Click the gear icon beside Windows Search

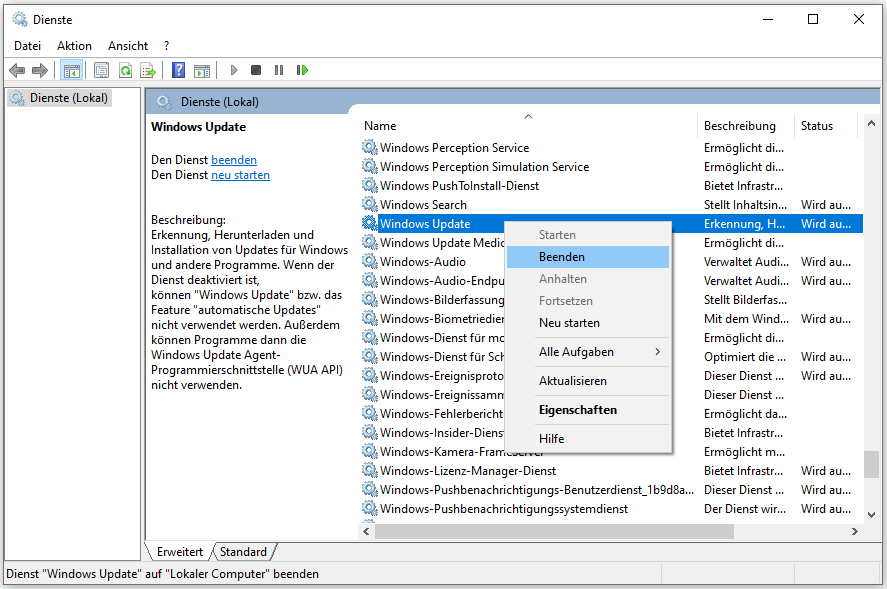click(x=369, y=204)
